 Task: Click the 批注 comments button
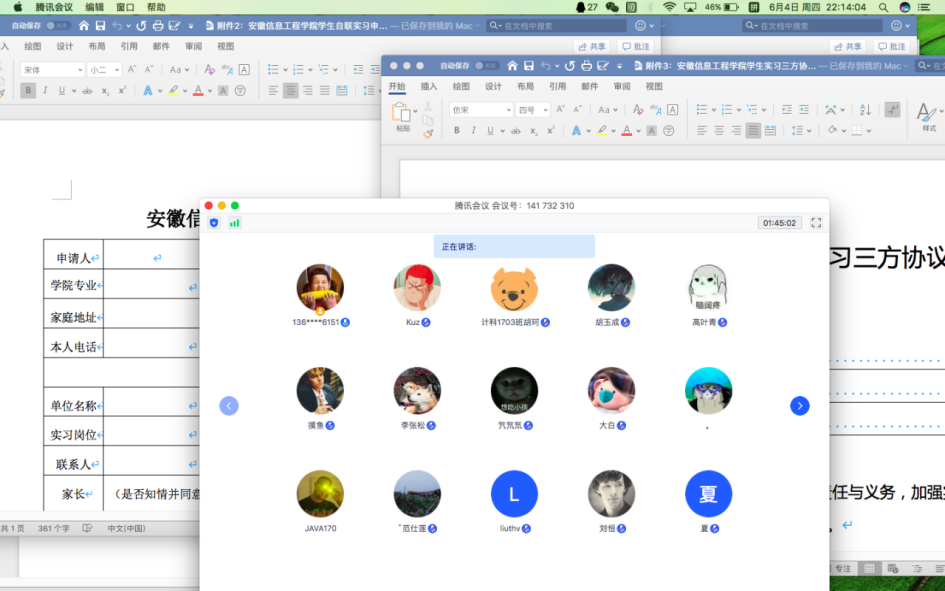636,46
